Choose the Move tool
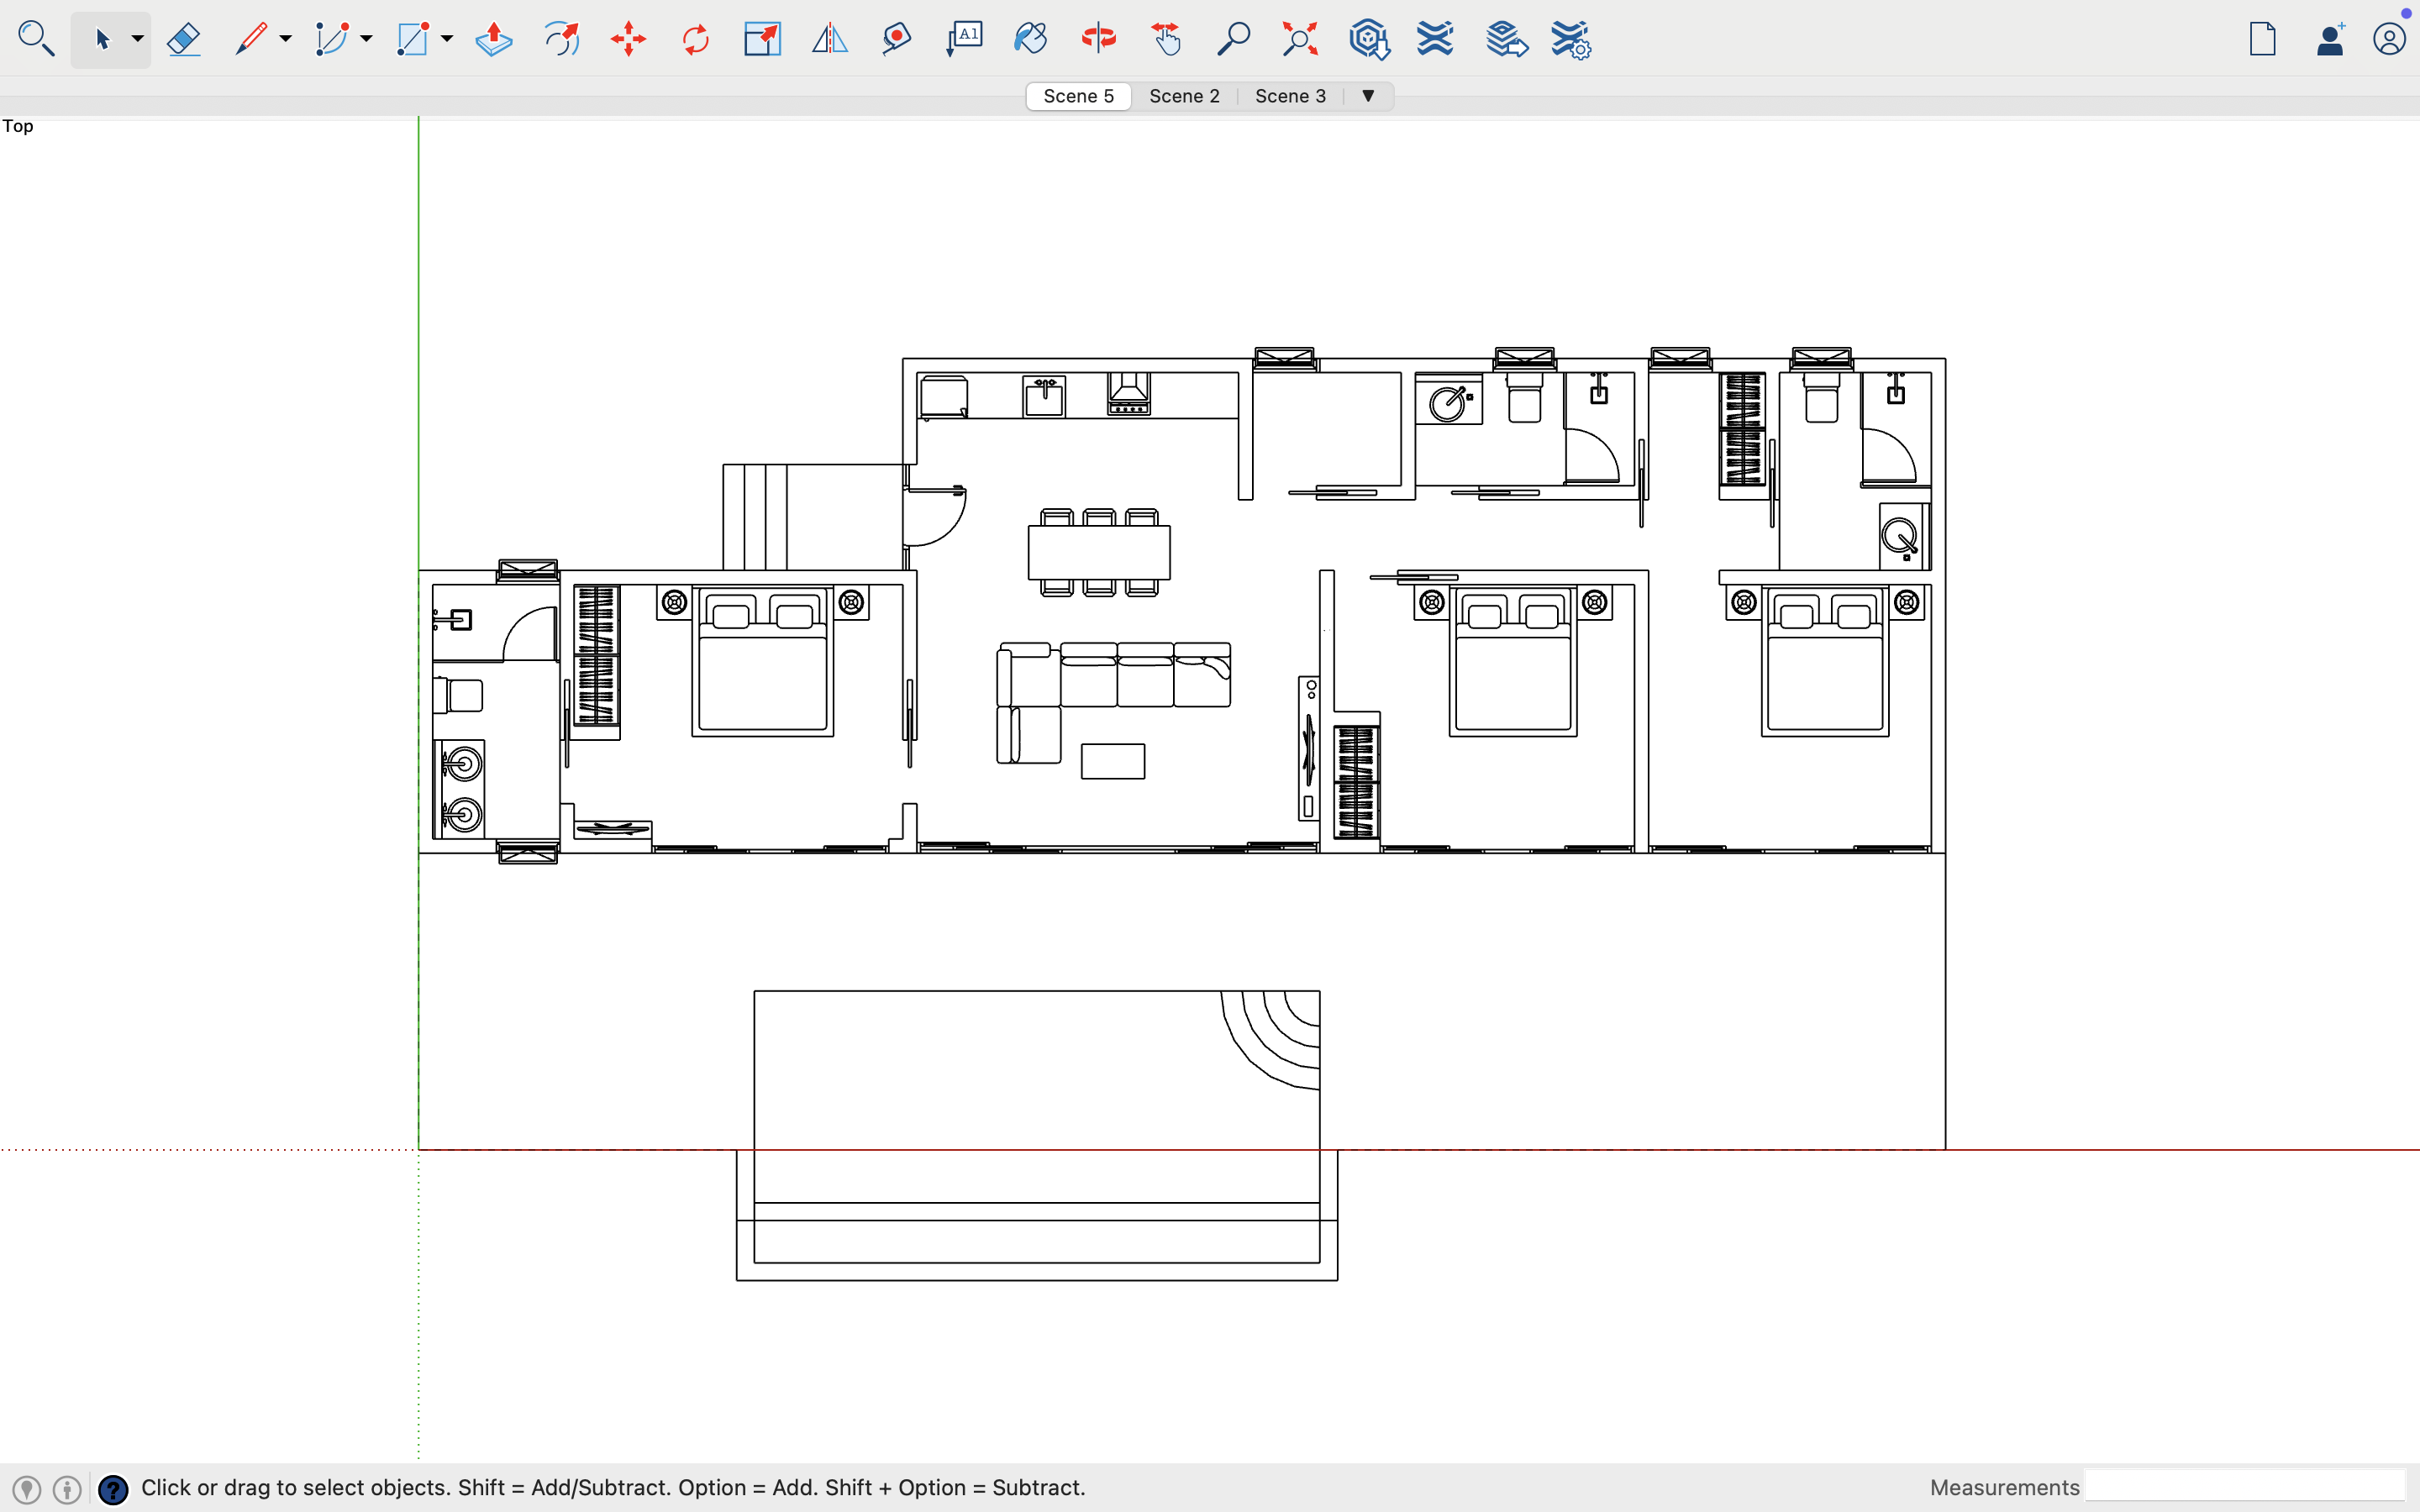The height and width of the screenshot is (1512, 2420). click(x=628, y=39)
